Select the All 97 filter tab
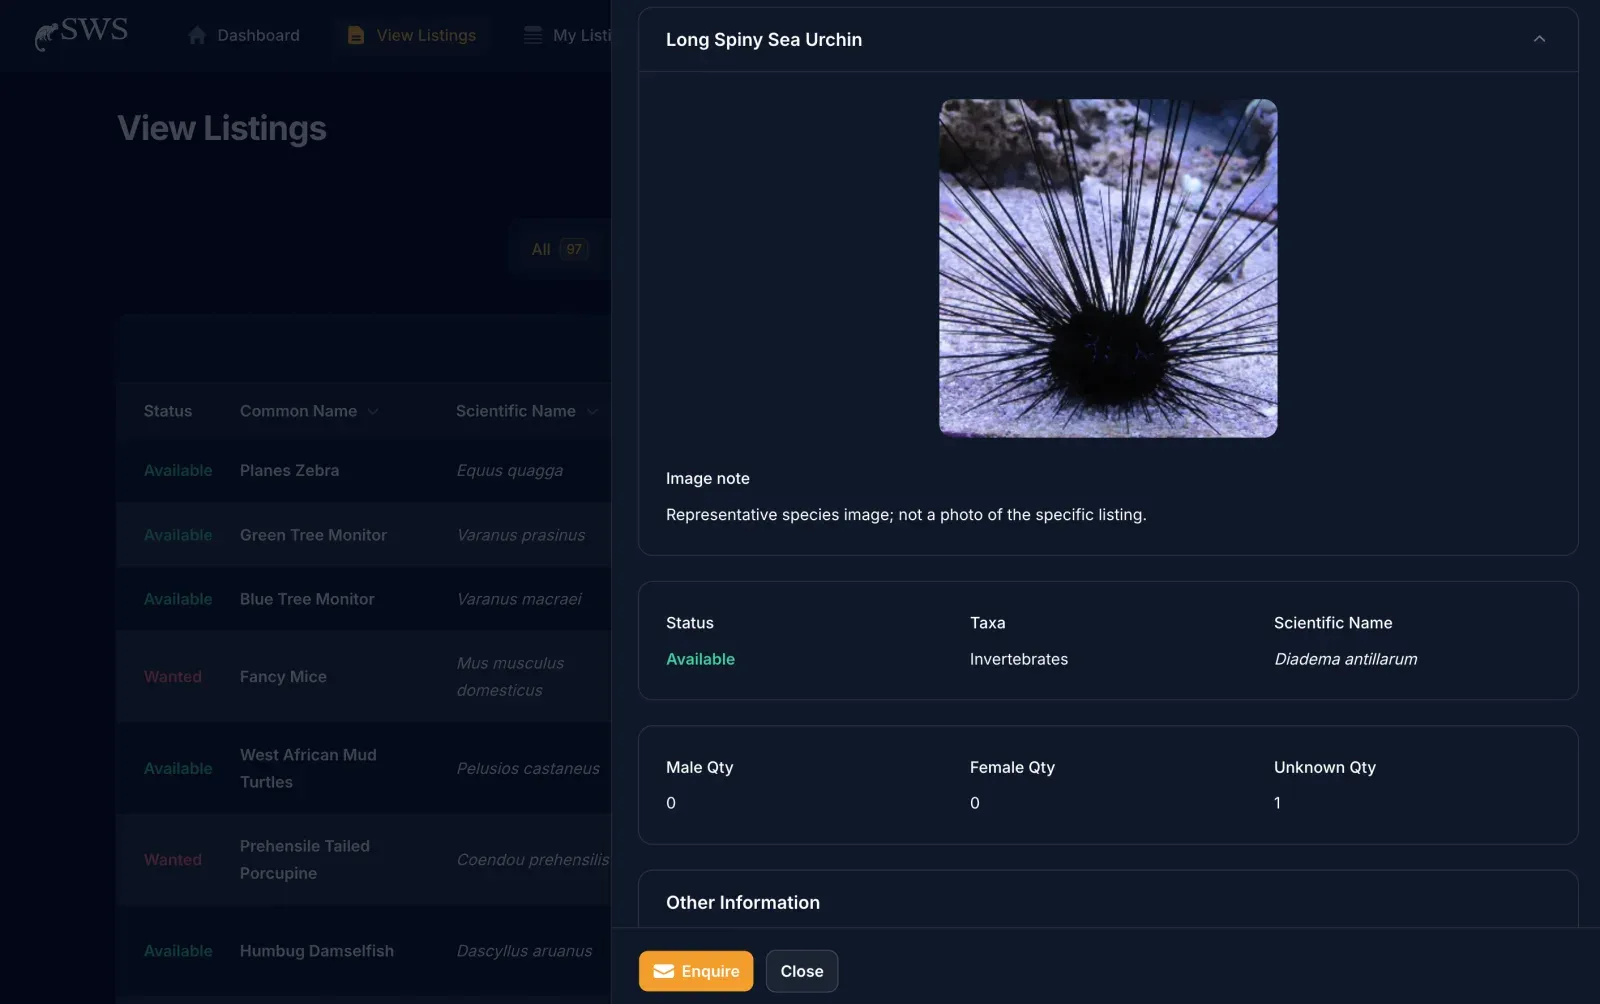1600x1004 pixels. pos(559,249)
